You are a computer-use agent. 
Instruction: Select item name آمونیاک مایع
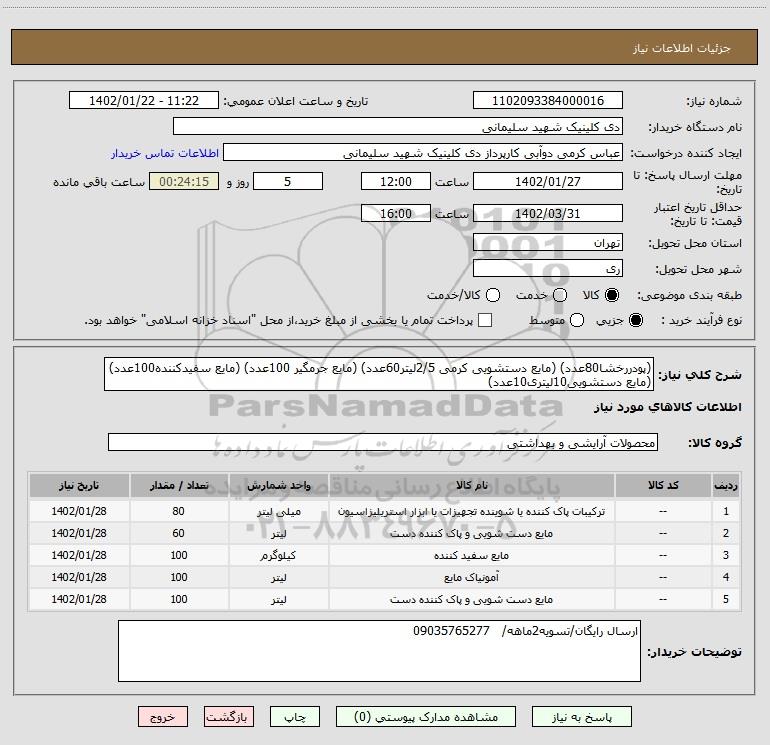pyautogui.click(x=471, y=578)
